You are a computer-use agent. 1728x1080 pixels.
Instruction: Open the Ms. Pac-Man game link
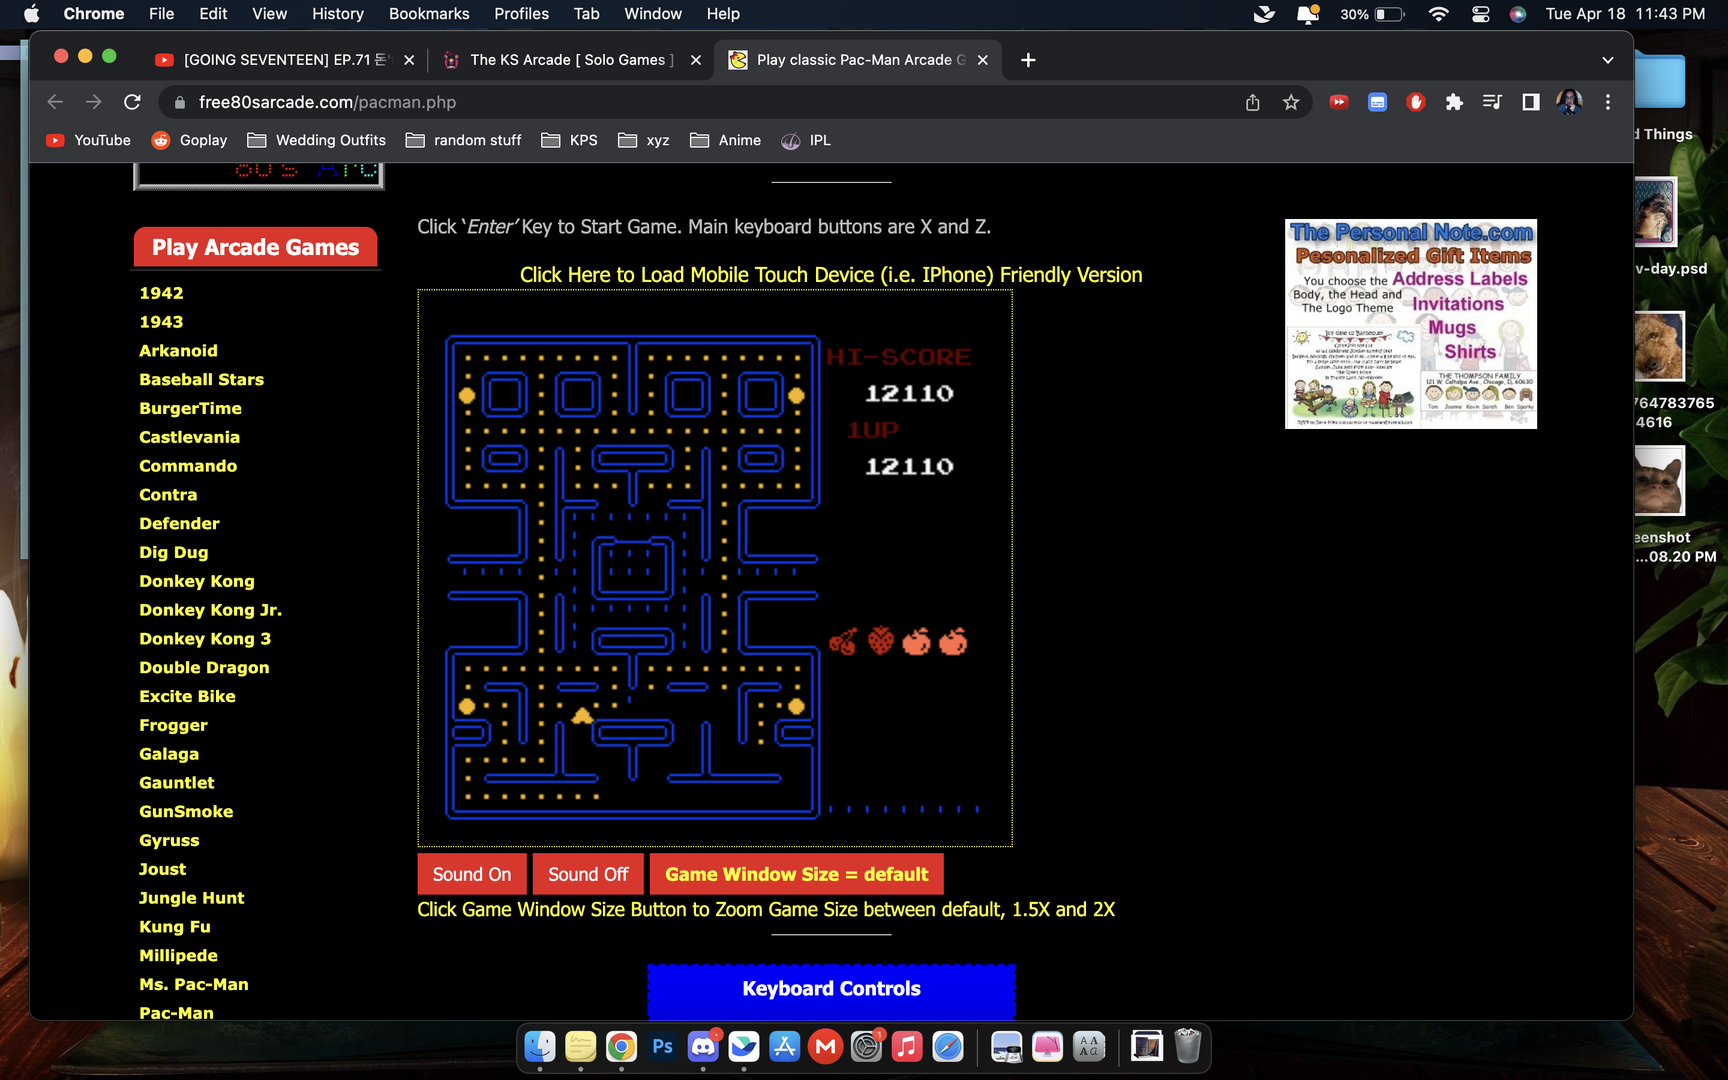pos(194,985)
